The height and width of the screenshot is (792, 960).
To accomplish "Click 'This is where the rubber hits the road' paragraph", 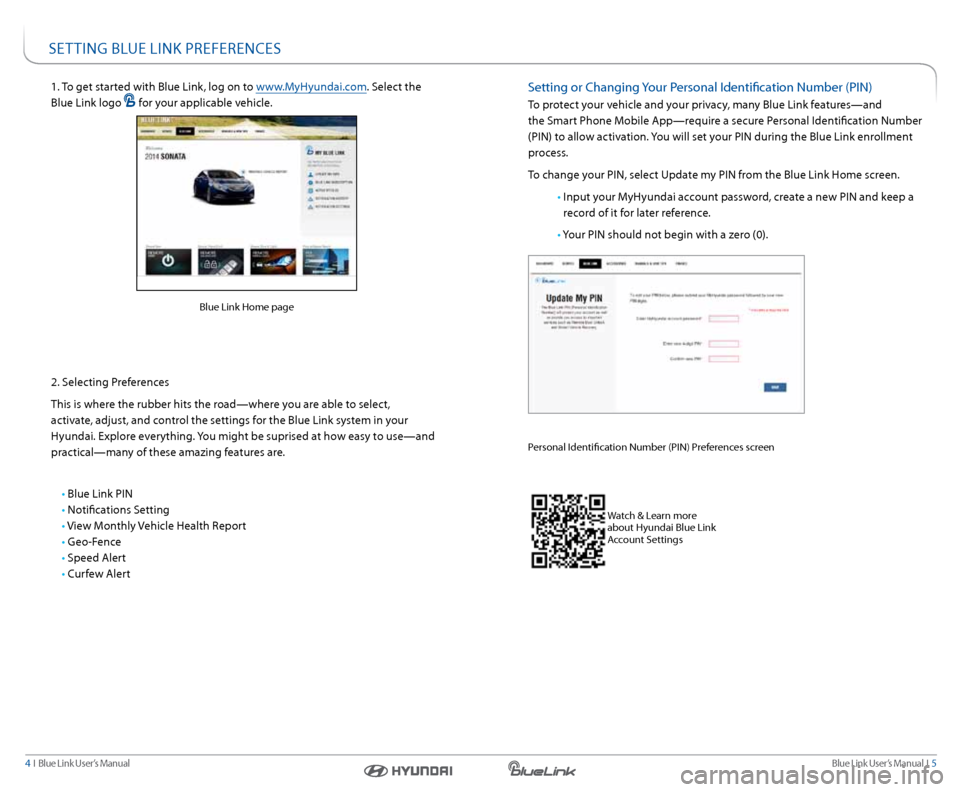I will pyautogui.click(x=242, y=428).
